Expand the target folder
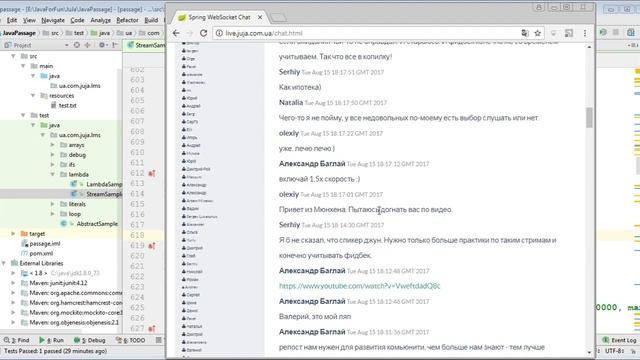The width and height of the screenshot is (640, 360). click(13, 233)
